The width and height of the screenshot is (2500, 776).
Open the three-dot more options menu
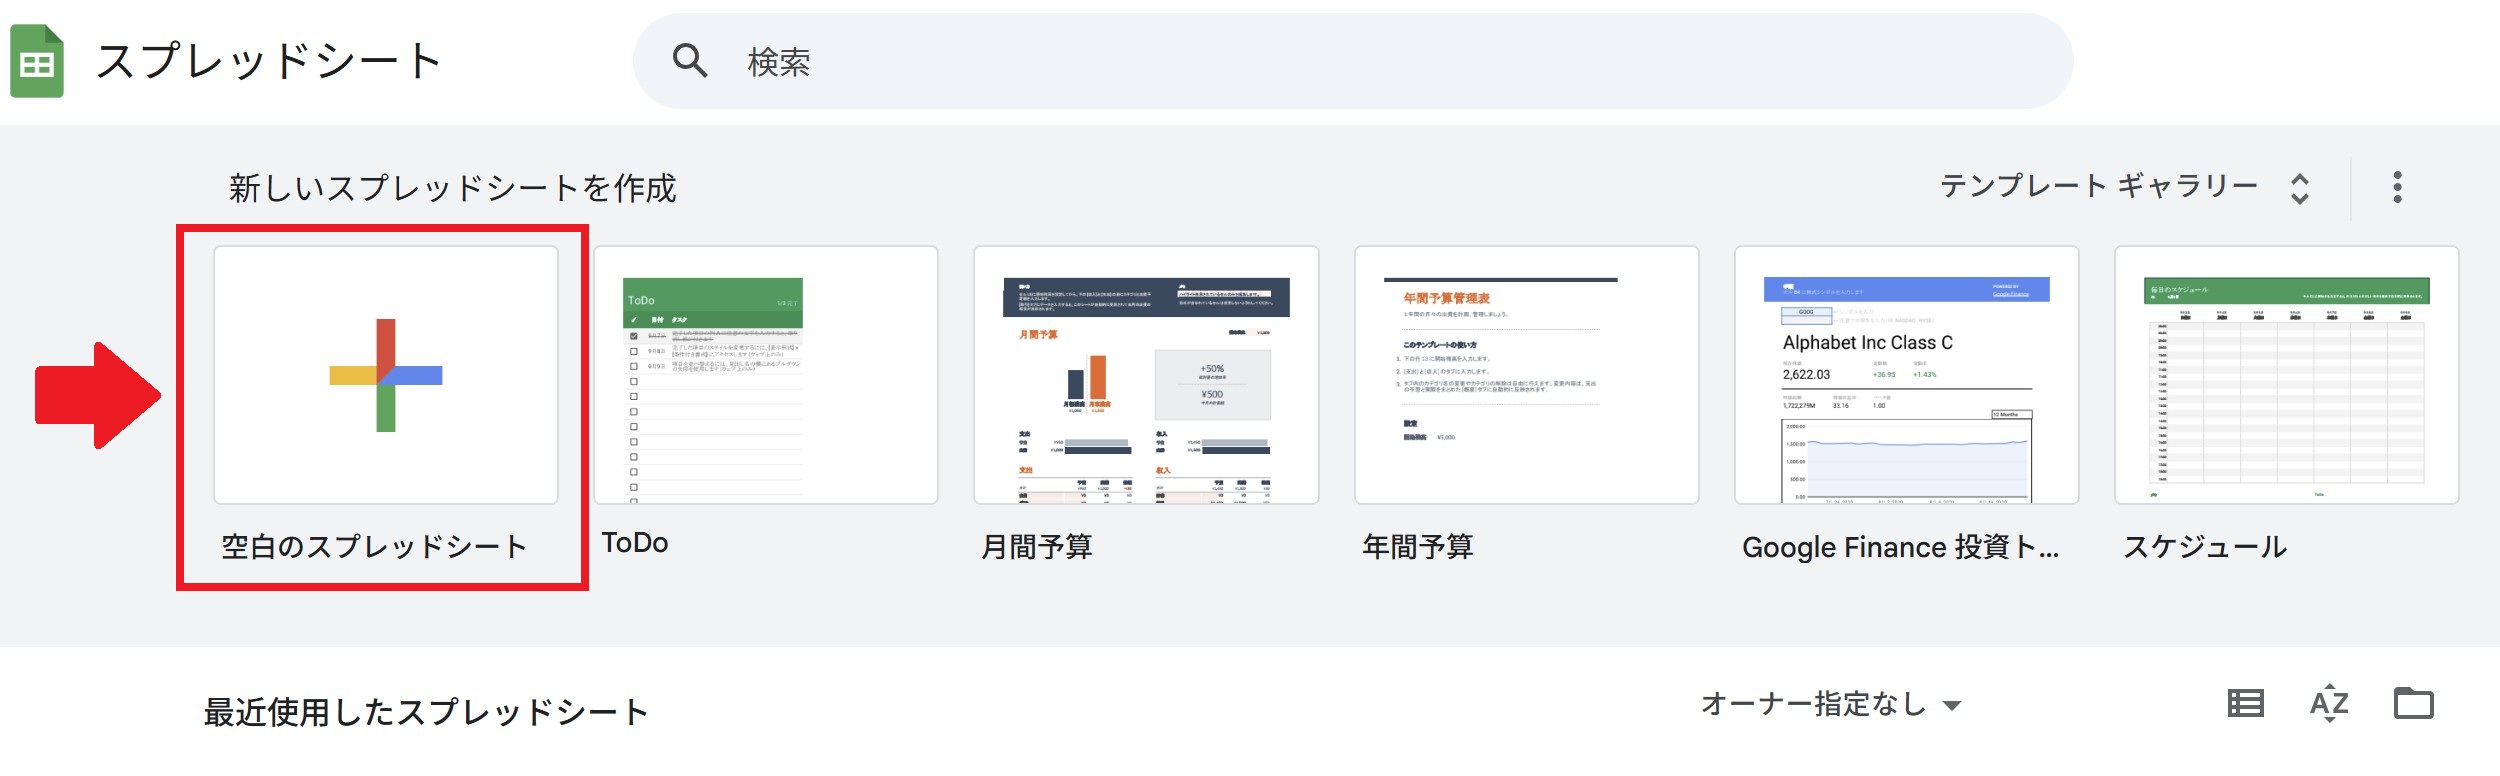(2397, 187)
